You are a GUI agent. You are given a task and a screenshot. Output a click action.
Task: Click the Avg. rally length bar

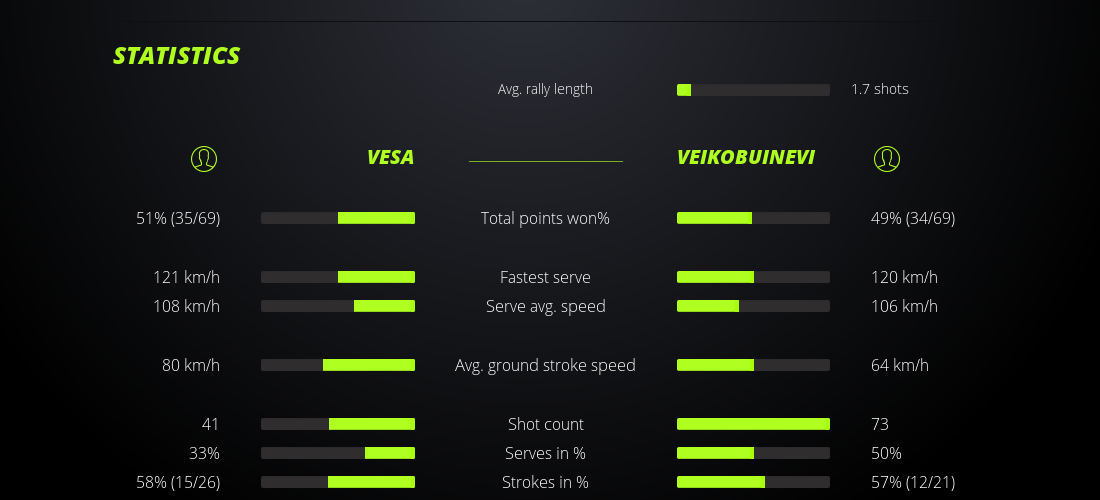[753, 90]
